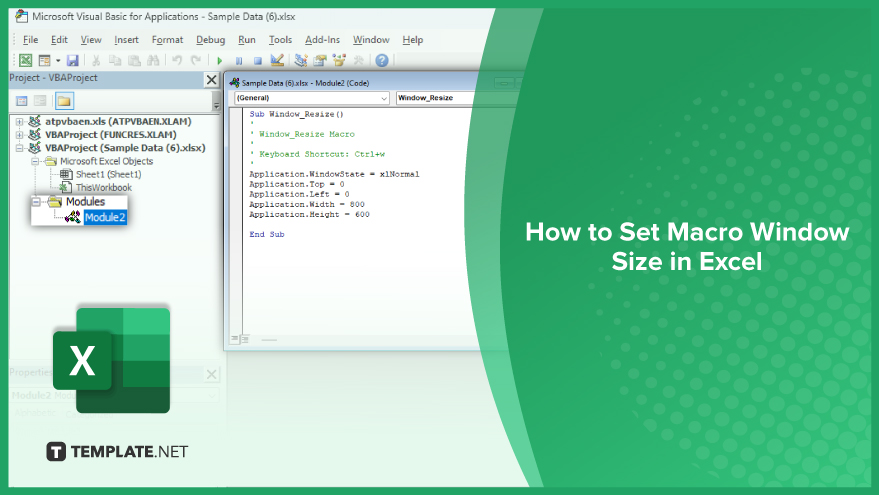The width and height of the screenshot is (879, 495).
Task: Click the 'Sub Window_Resize()' code line
Action: tap(297, 114)
